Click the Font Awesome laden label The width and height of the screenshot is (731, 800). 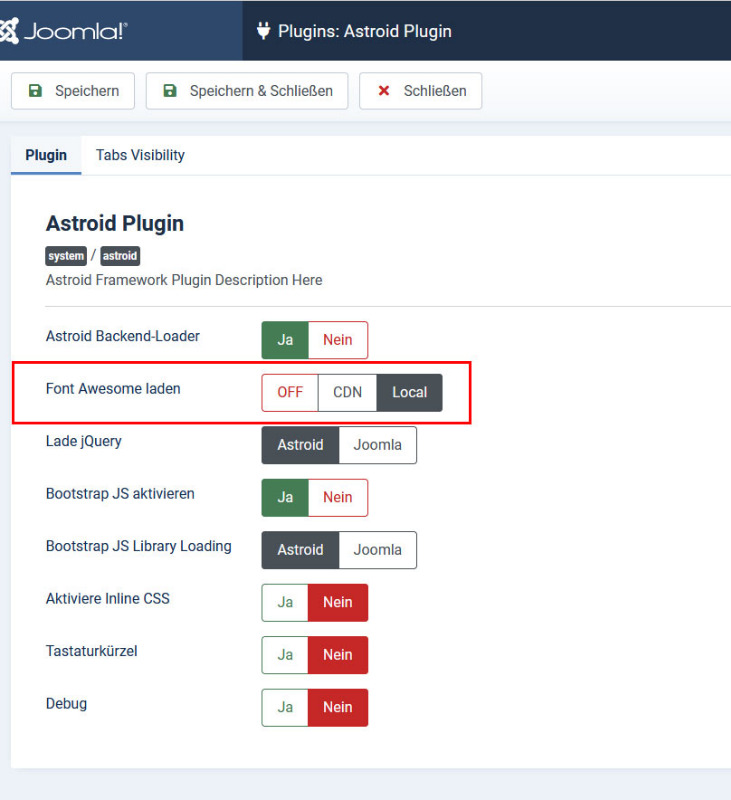click(x=113, y=389)
